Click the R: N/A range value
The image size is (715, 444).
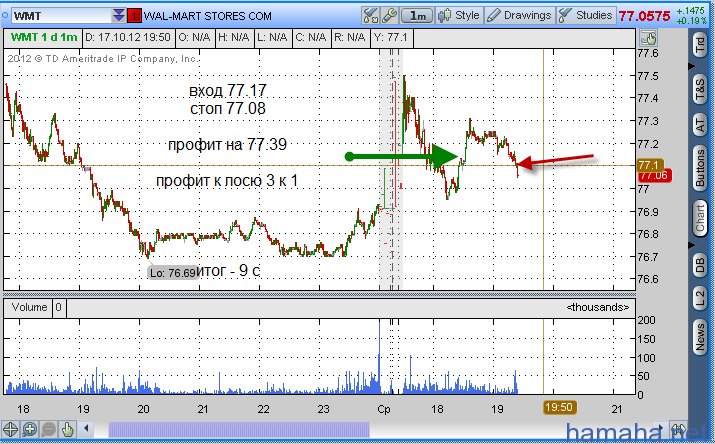pyautogui.click(x=350, y=38)
